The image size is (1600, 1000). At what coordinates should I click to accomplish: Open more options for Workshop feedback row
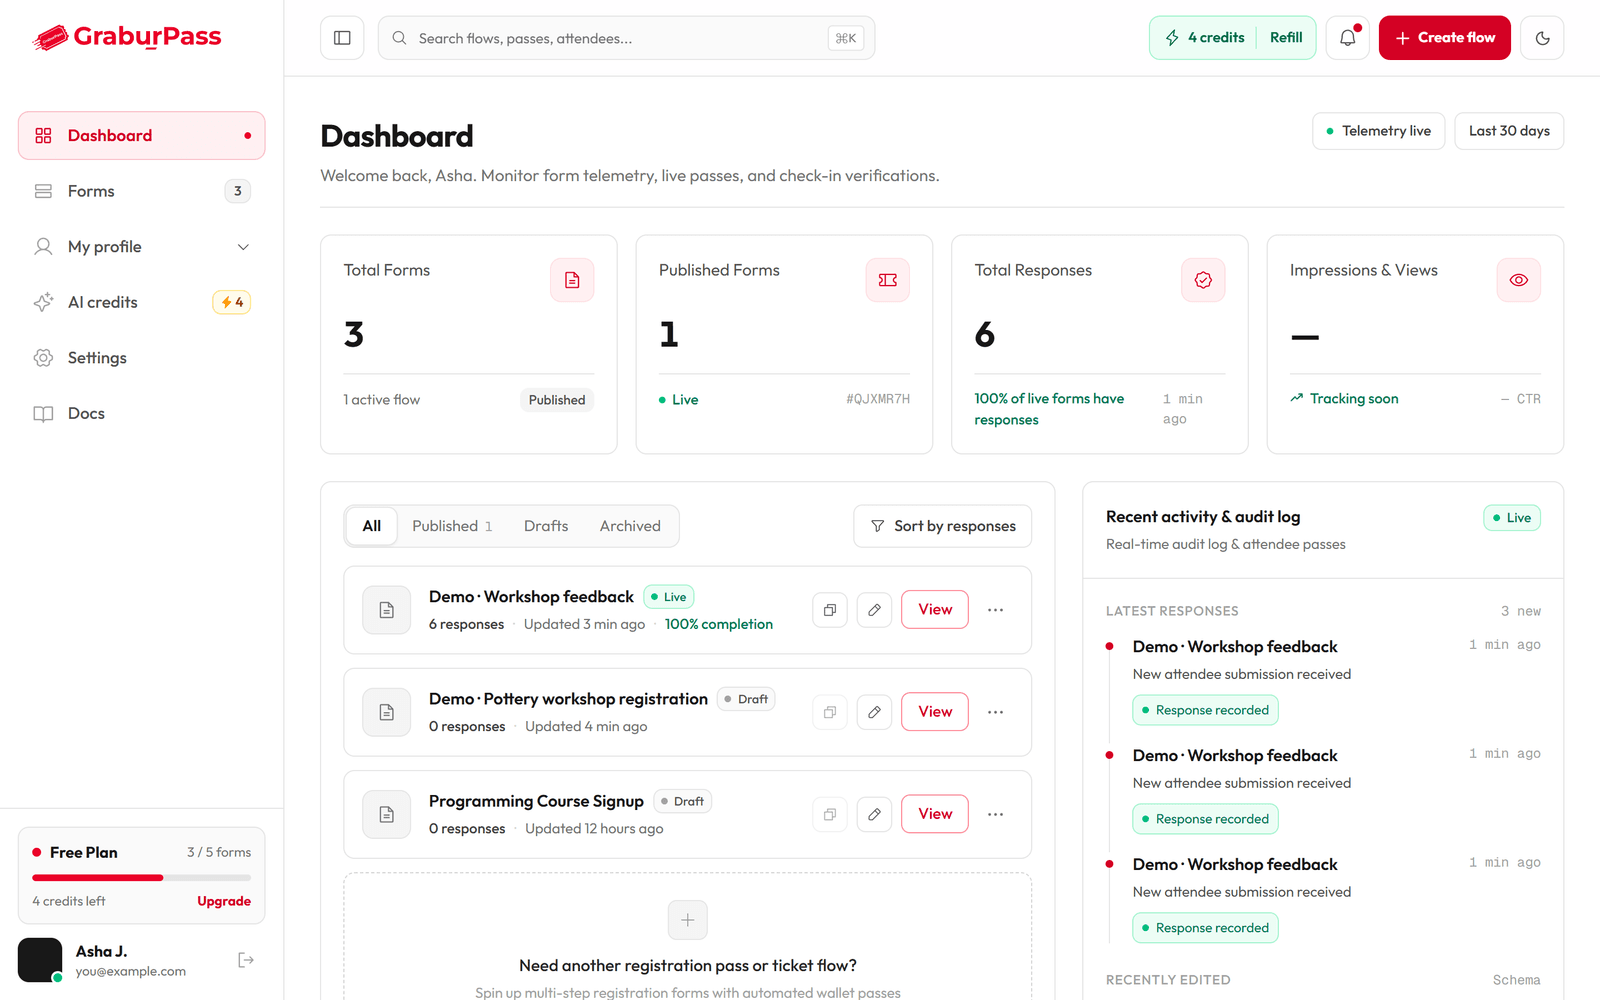(x=996, y=610)
